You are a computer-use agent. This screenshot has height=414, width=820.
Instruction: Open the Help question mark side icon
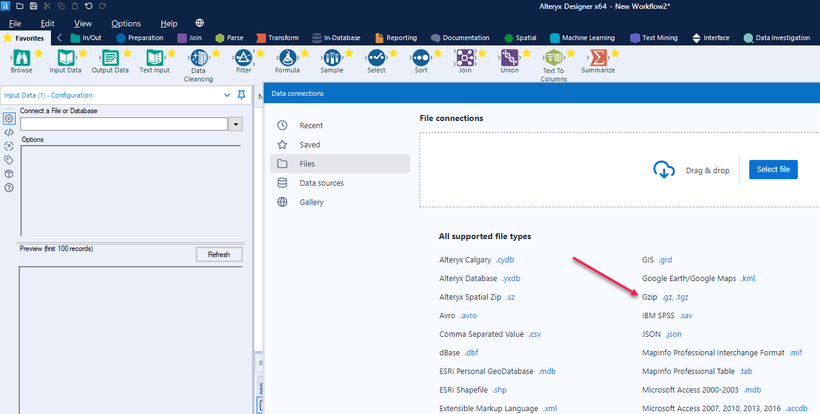coord(9,188)
